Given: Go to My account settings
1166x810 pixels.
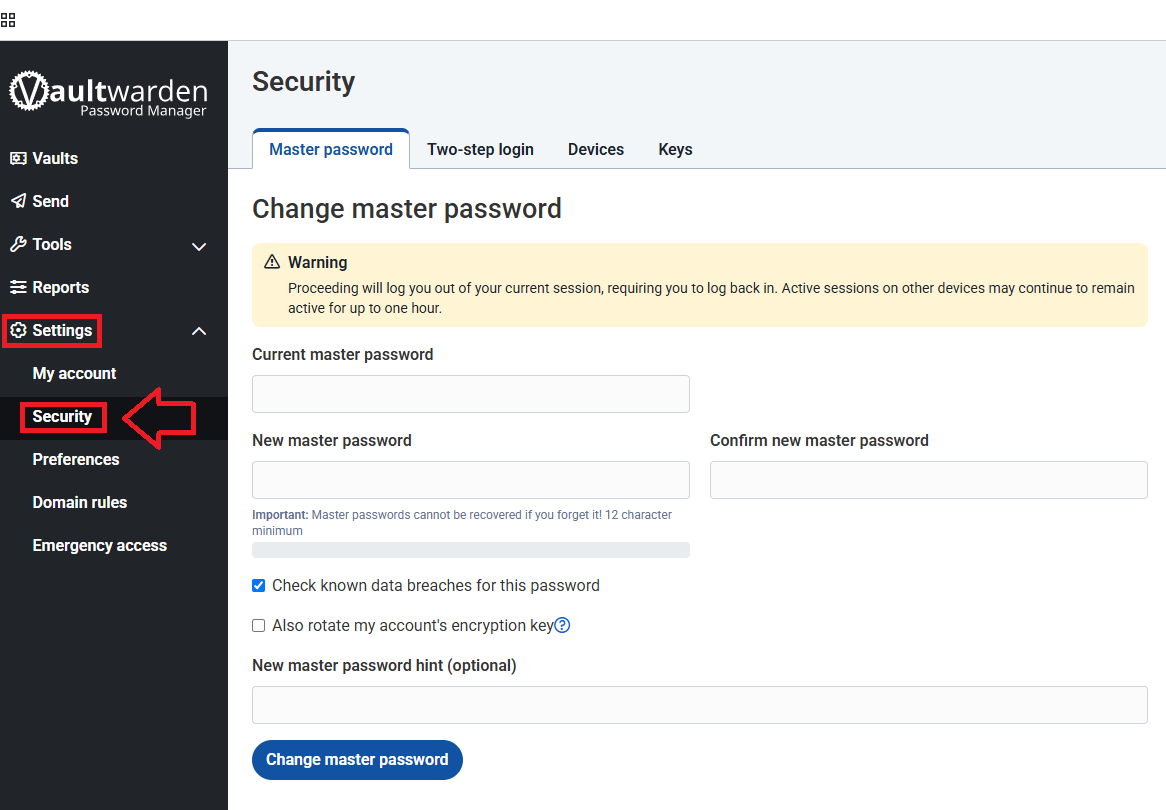Looking at the screenshot, I should 74,373.
